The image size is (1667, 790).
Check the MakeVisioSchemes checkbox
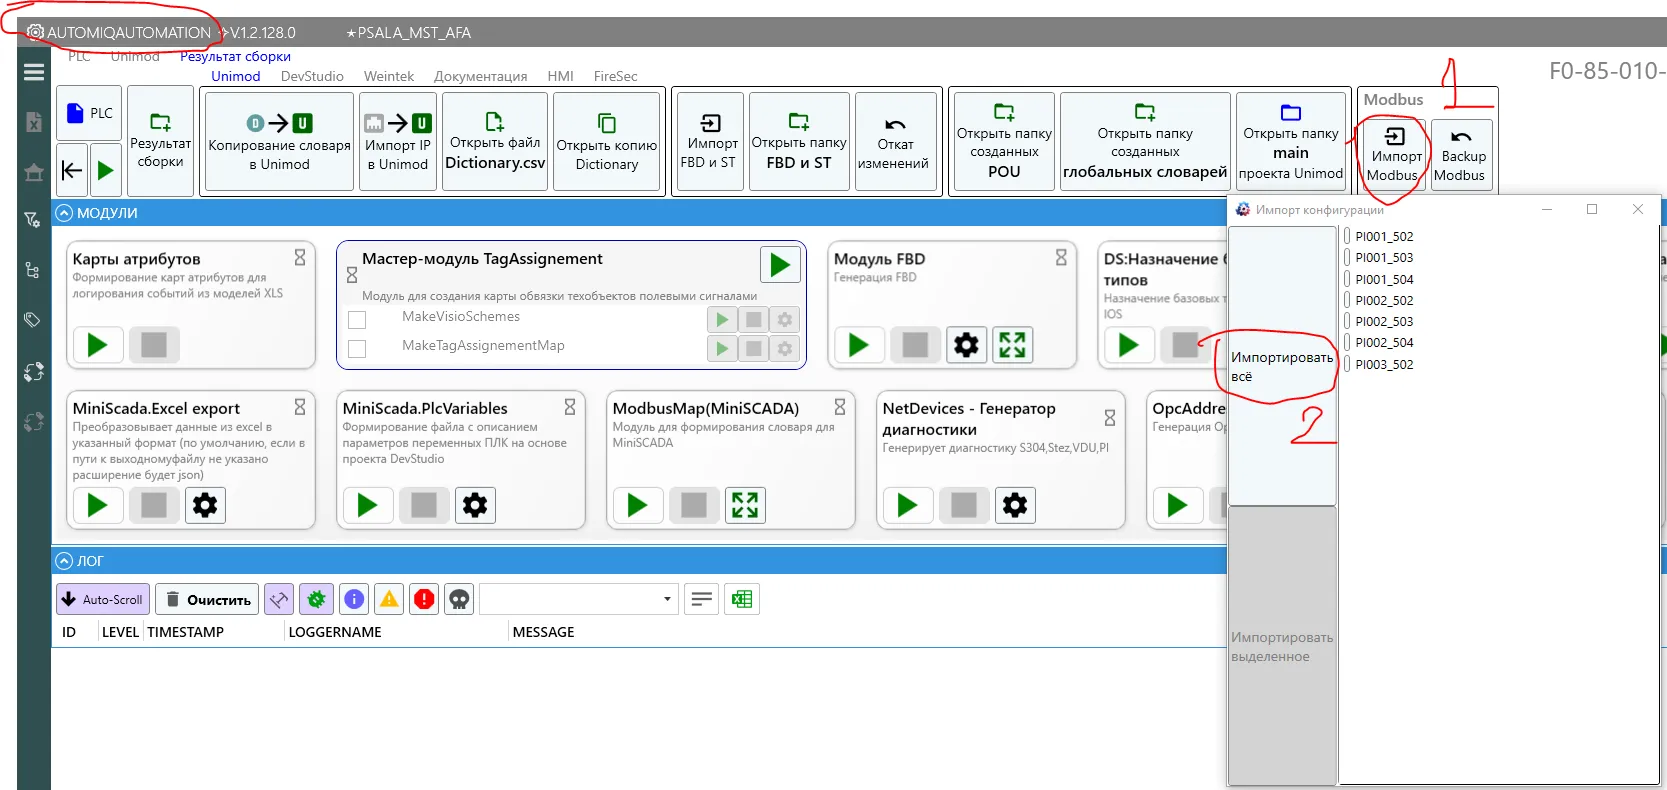coord(357,320)
